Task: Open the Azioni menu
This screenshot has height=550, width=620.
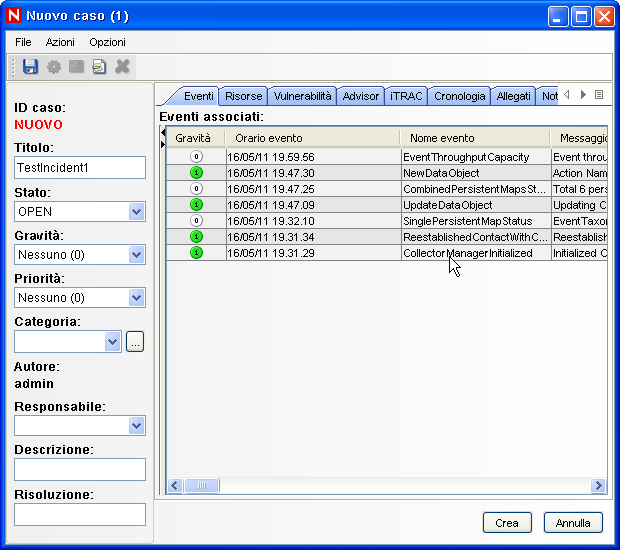Action: 60,42
